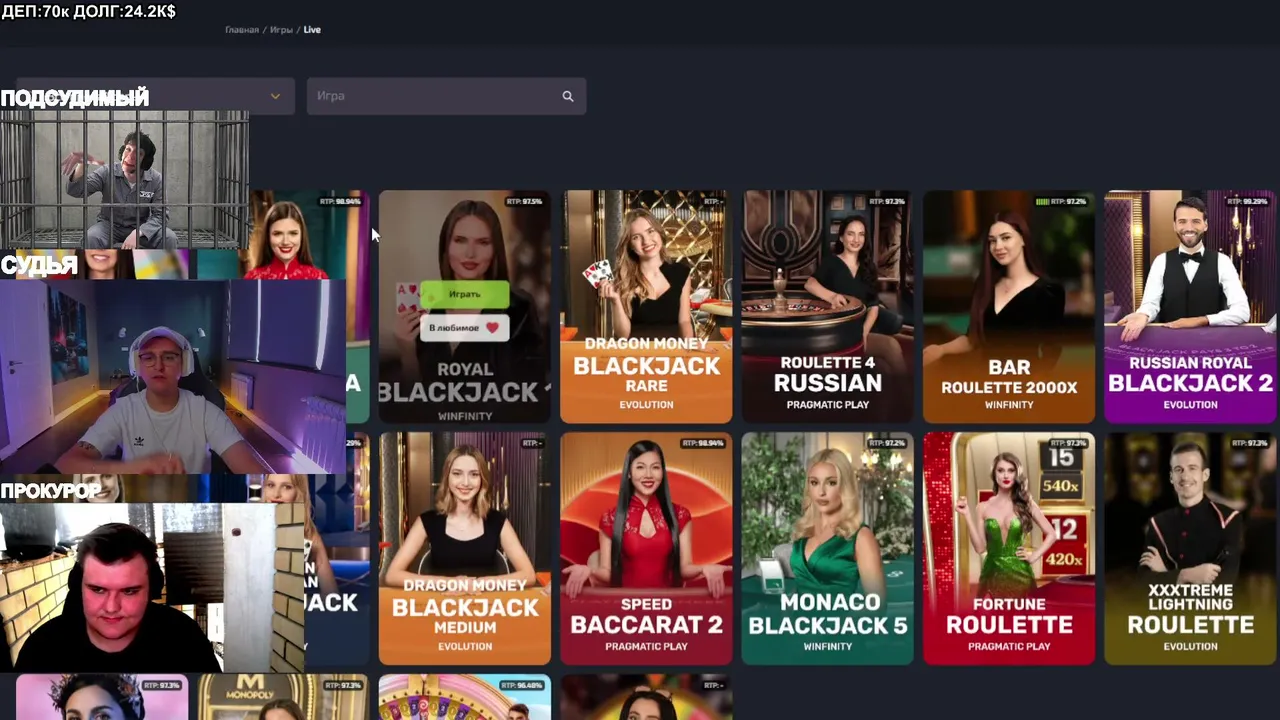Add Royal Blackjack via В любимое button
Screen dimensions: 1280x720
[465, 328]
